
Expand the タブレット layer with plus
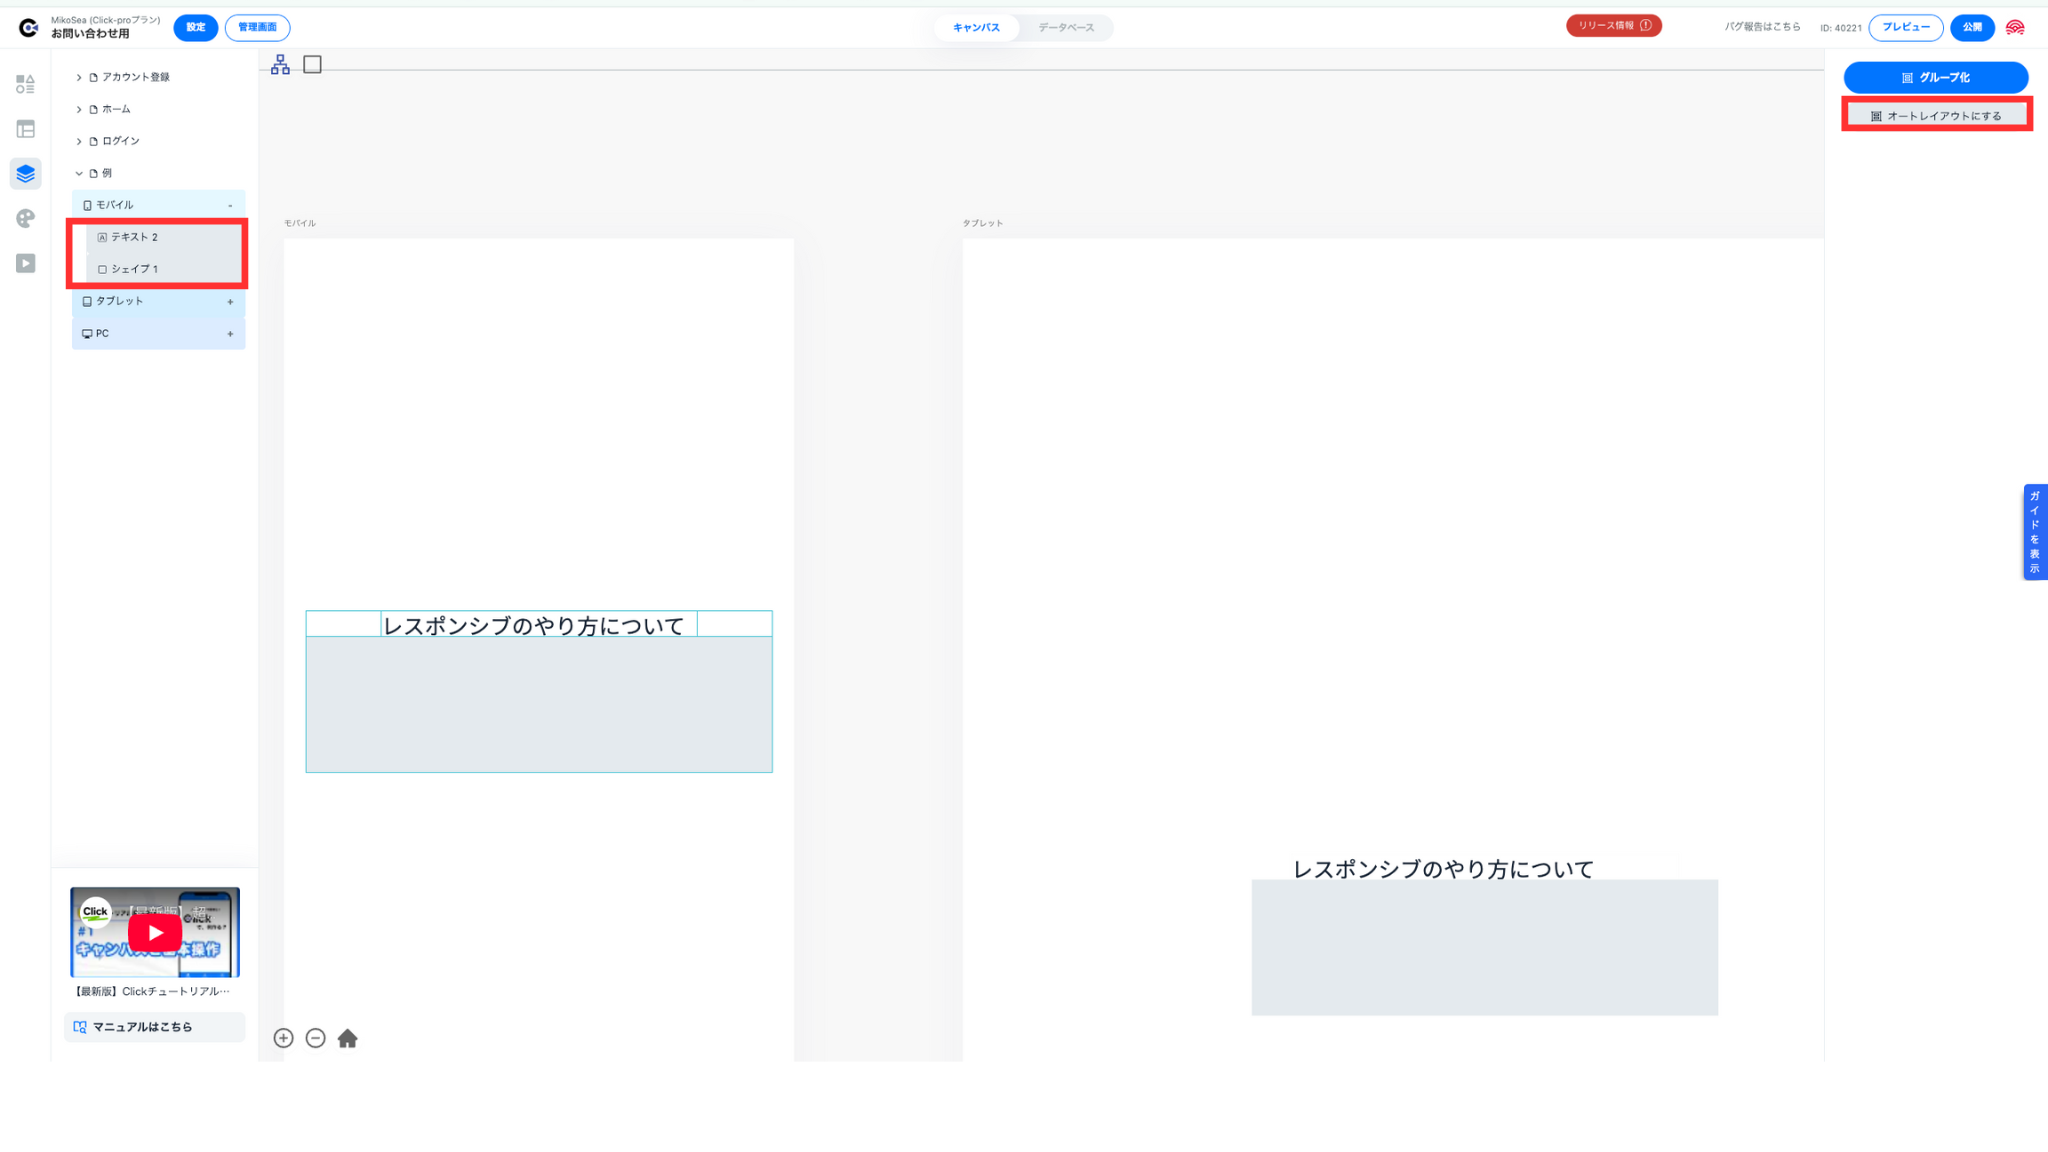click(x=230, y=302)
